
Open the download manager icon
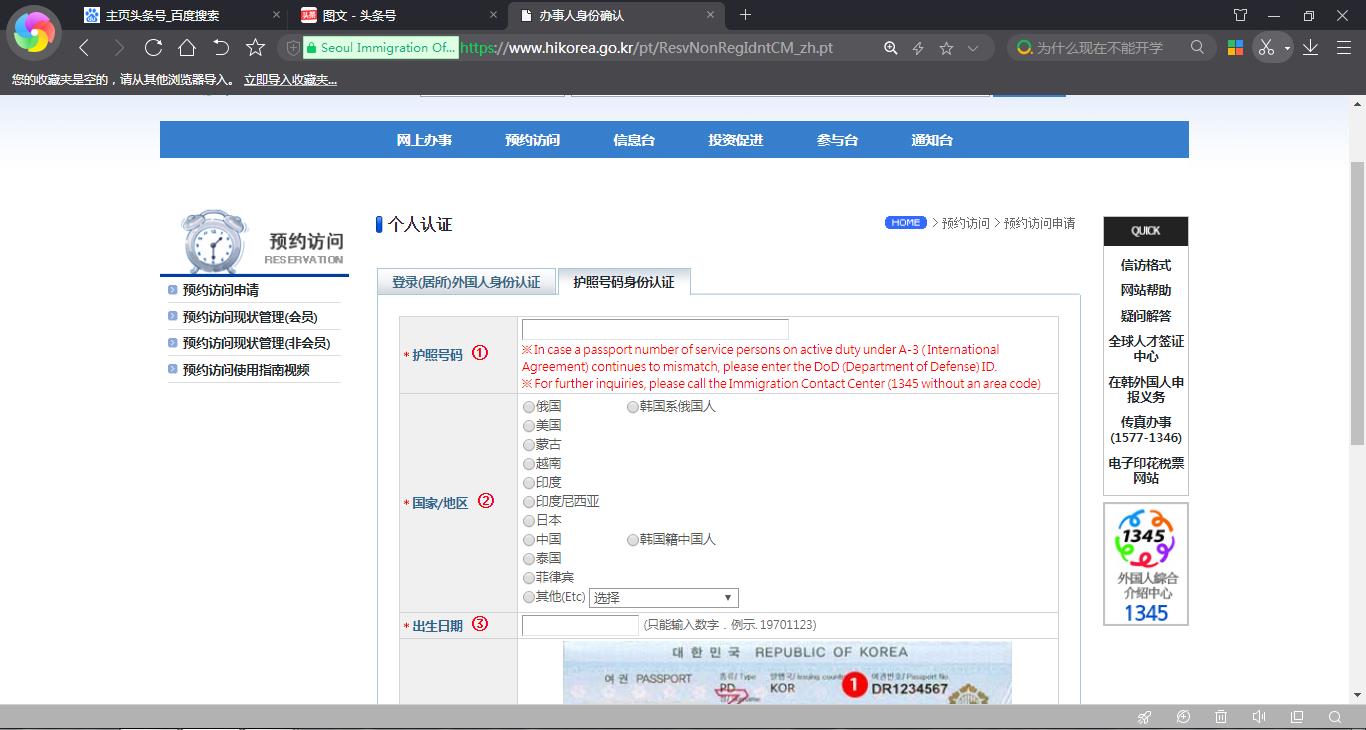pos(1310,47)
